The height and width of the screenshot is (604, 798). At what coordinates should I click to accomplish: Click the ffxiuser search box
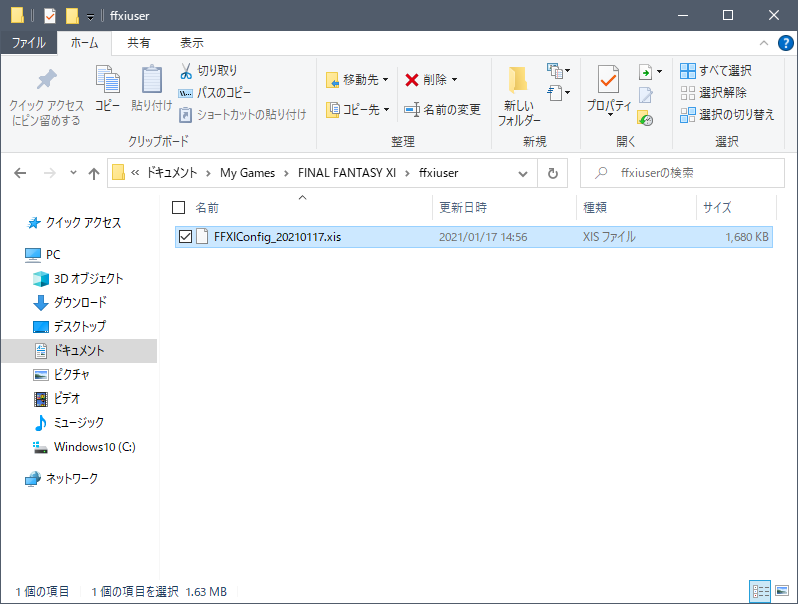682,173
